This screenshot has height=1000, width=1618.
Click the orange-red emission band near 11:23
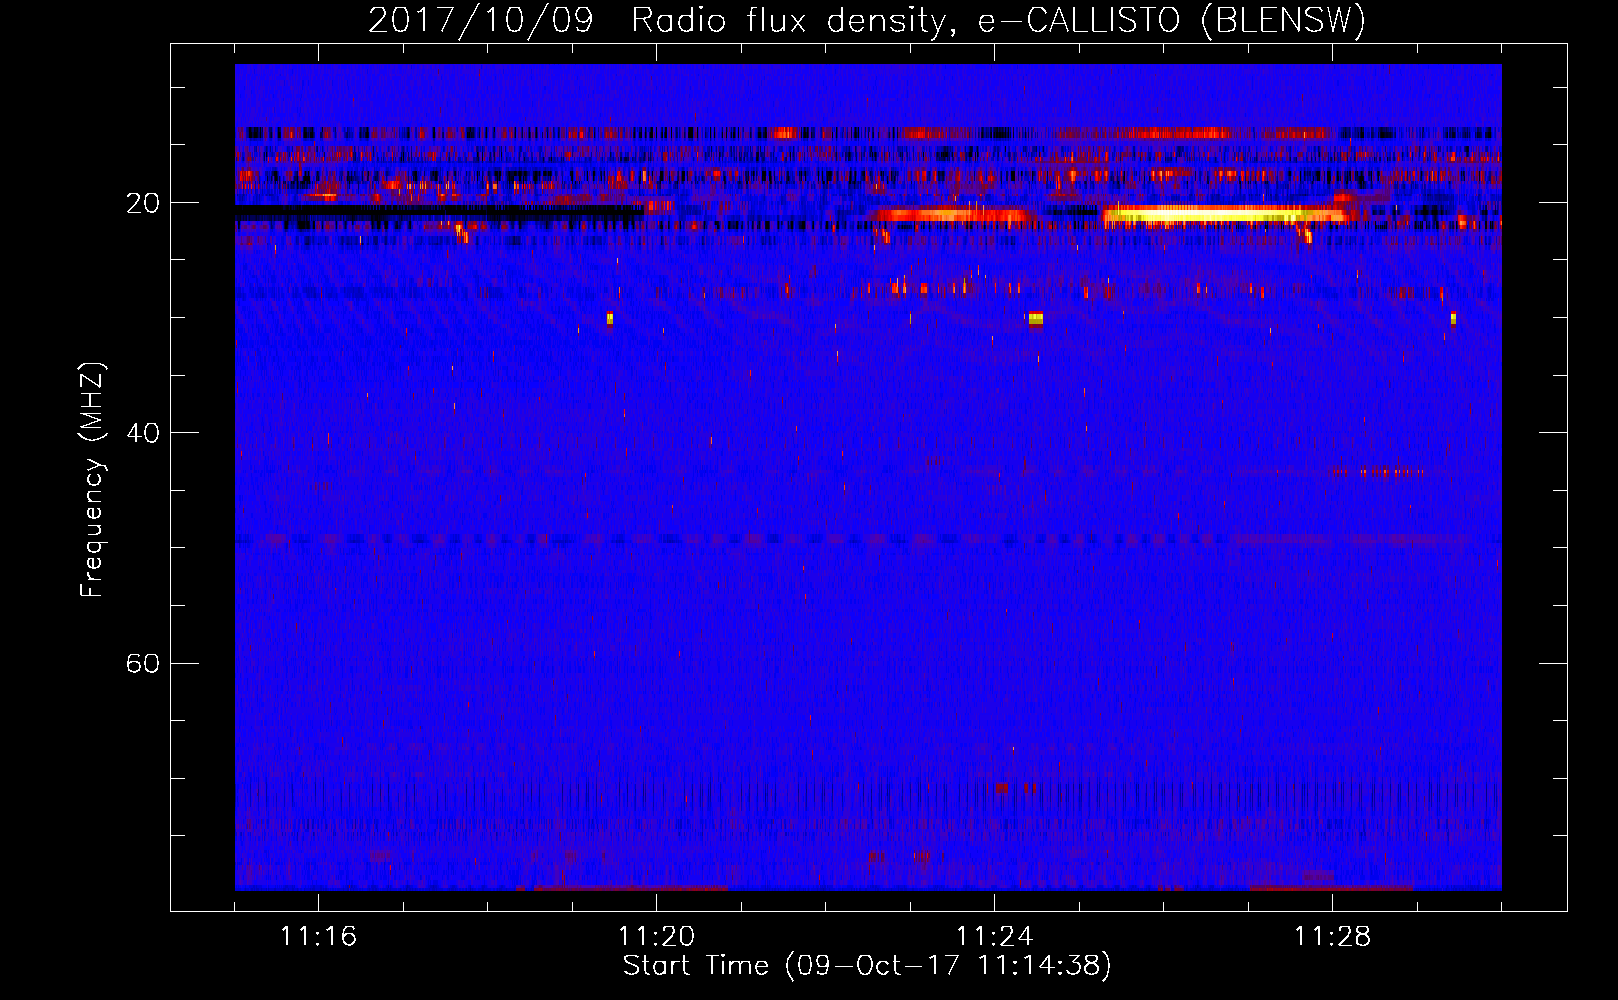(951, 215)
